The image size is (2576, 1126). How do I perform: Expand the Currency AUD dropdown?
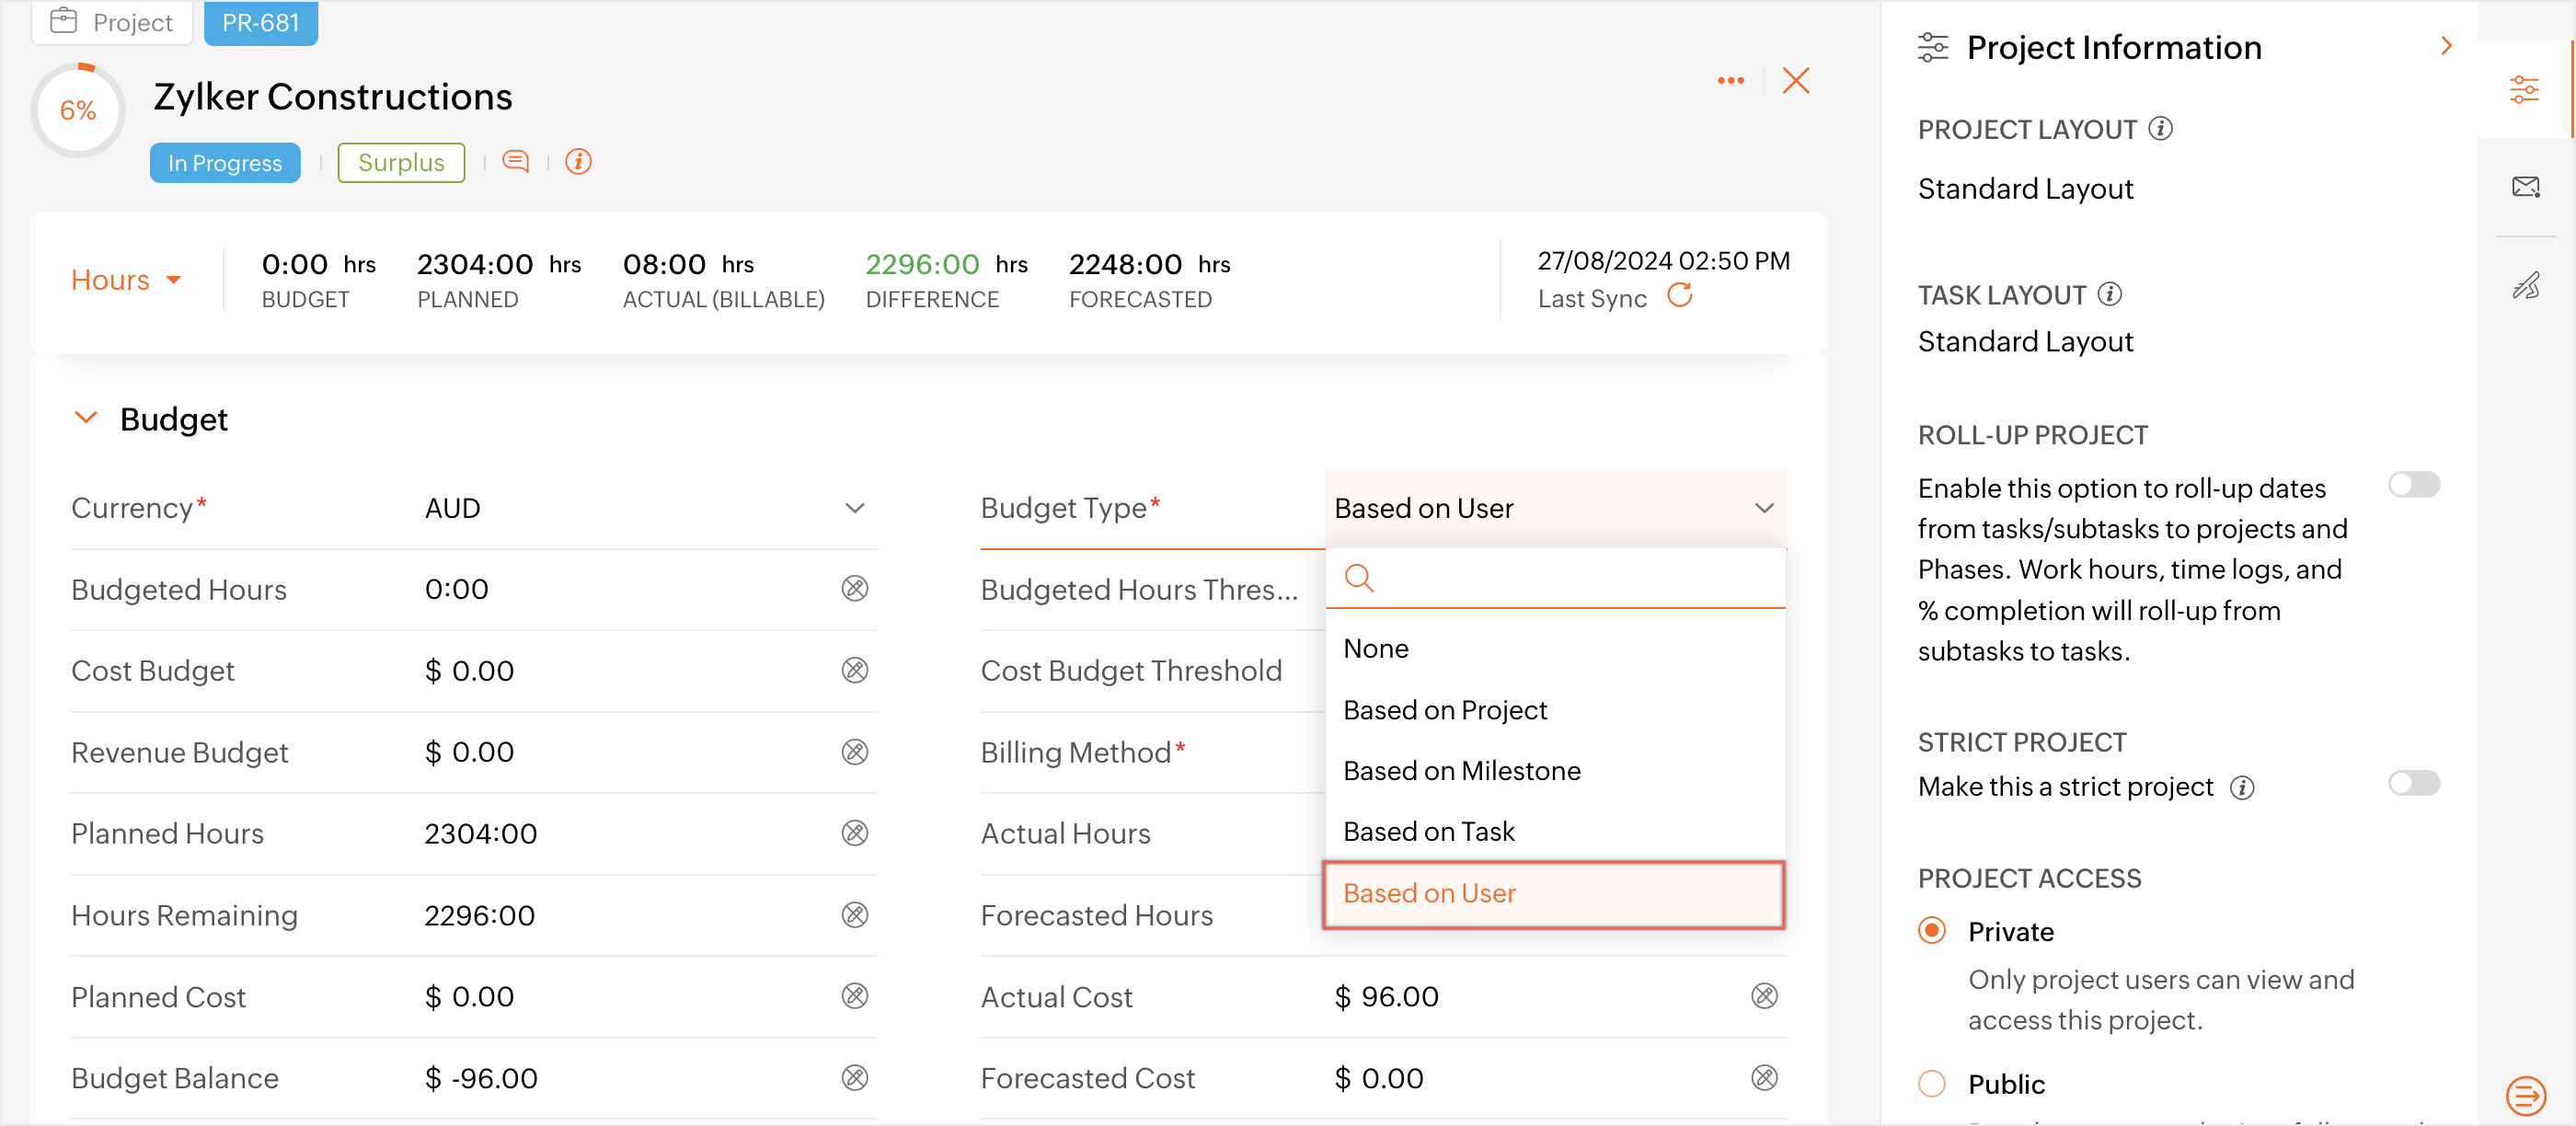(854, 508)
